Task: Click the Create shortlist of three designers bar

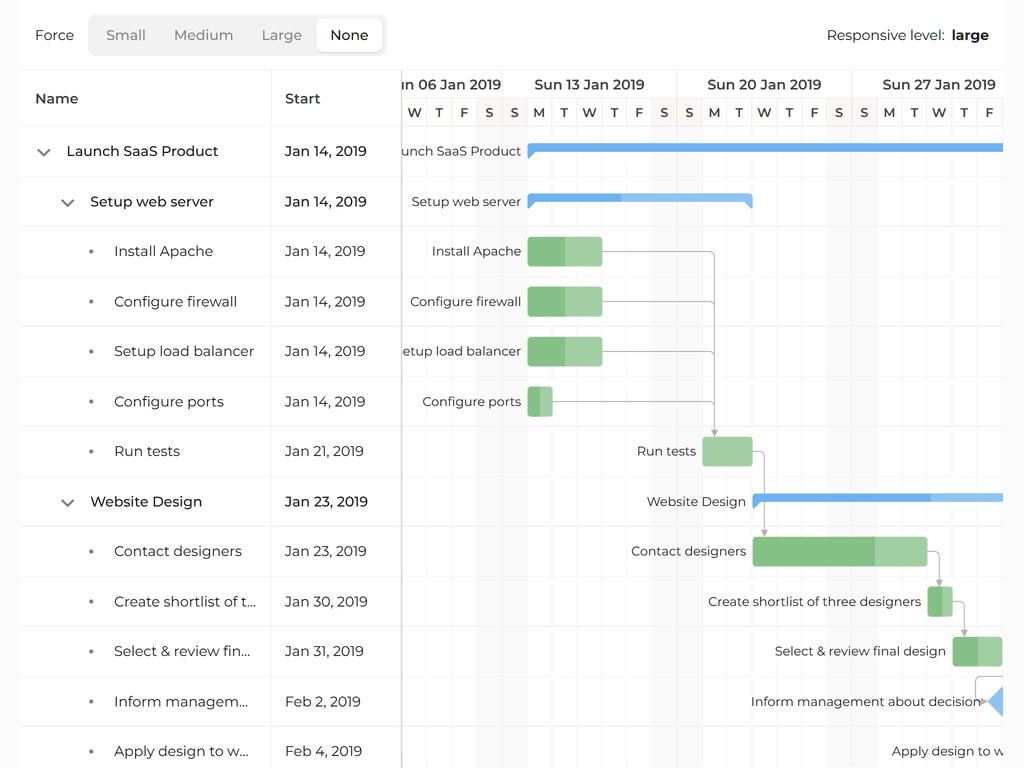Action: pos(939,602)
